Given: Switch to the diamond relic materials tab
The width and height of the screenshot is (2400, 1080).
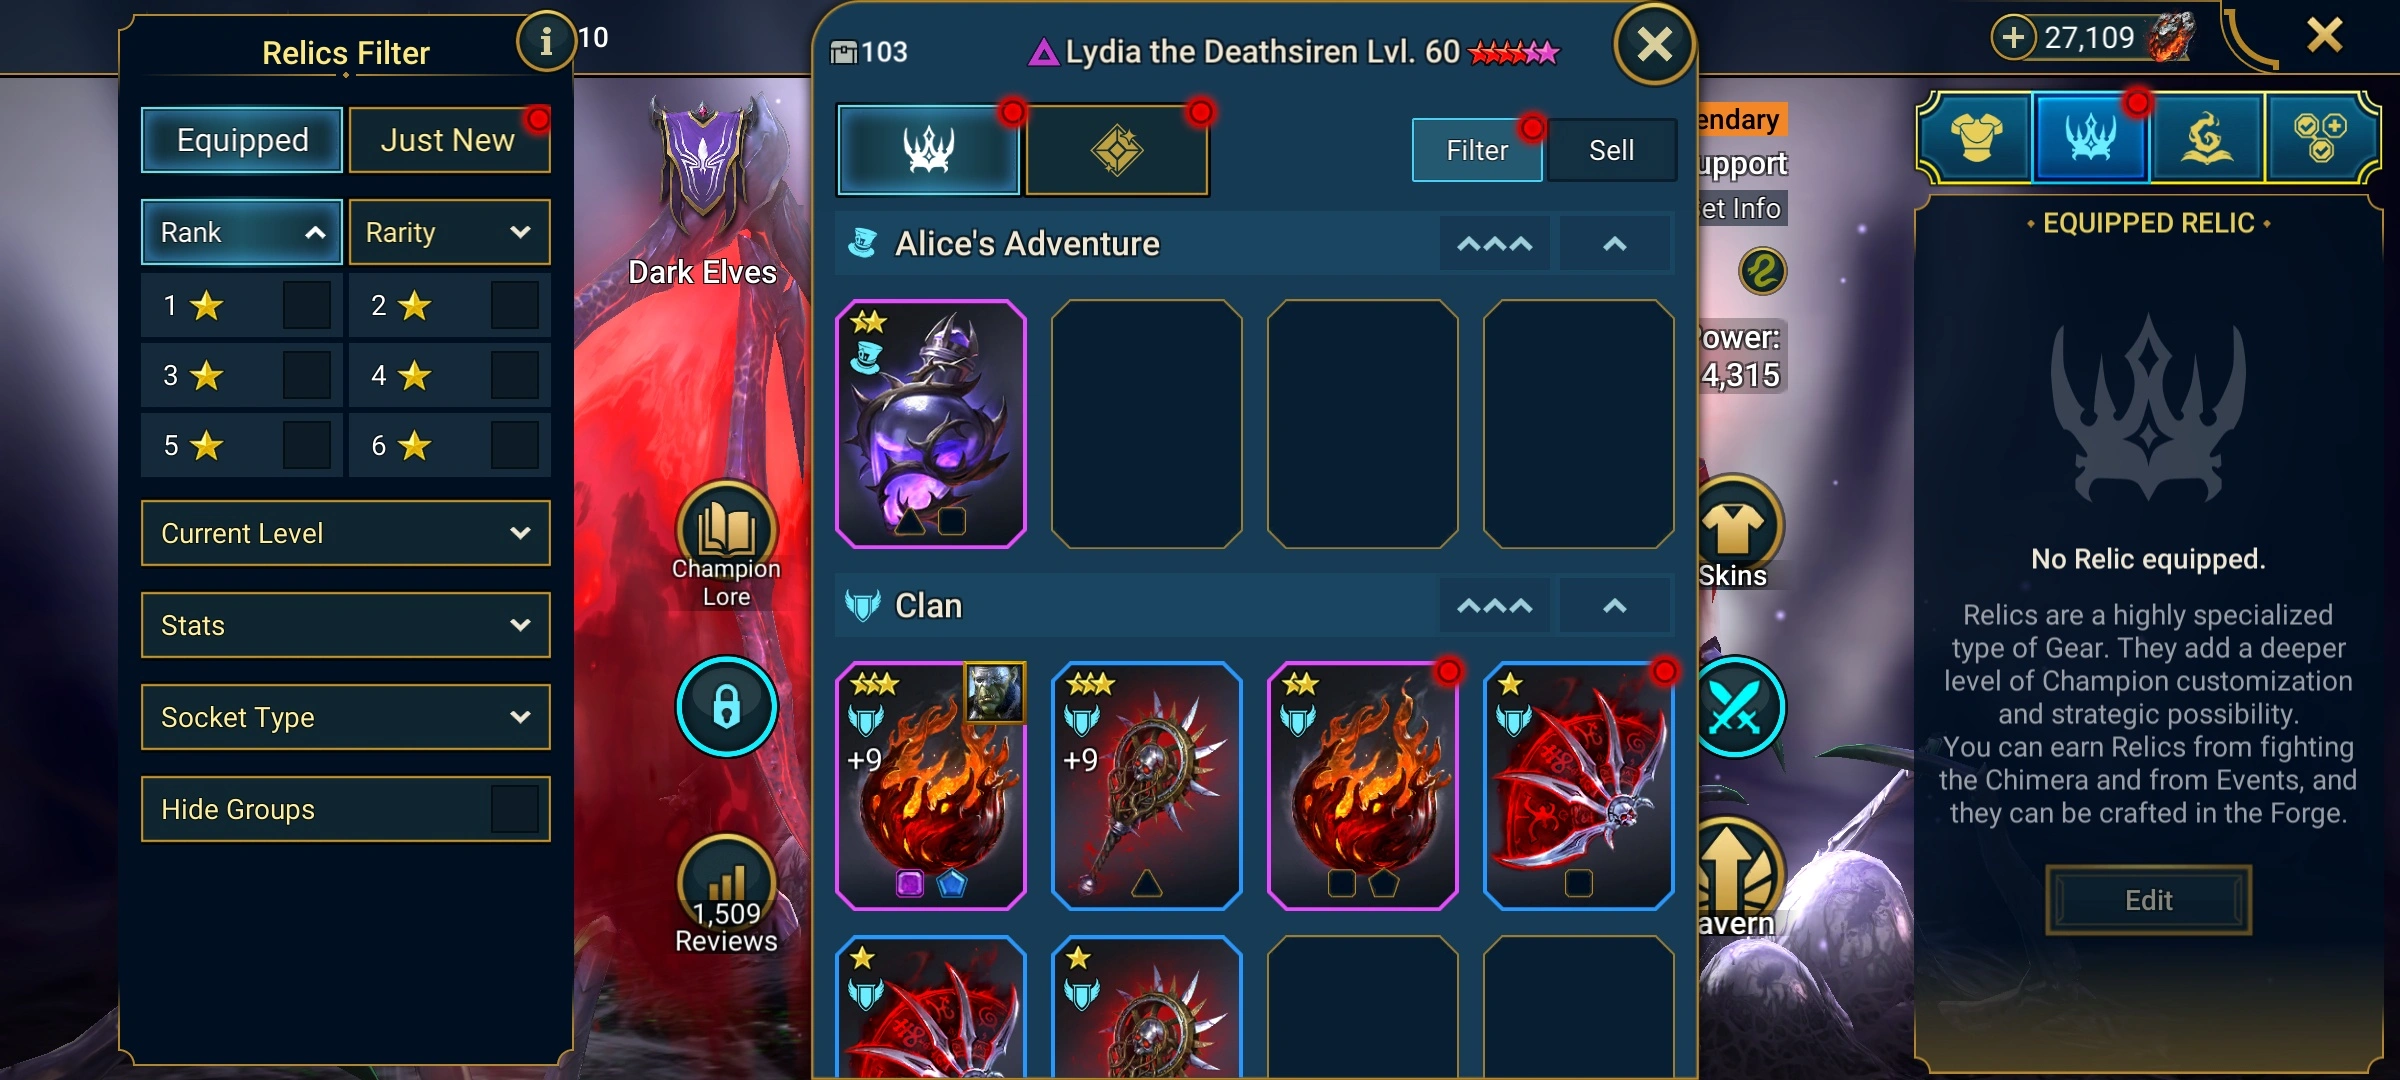Looking at the screenshot, I should (1117, 150).
